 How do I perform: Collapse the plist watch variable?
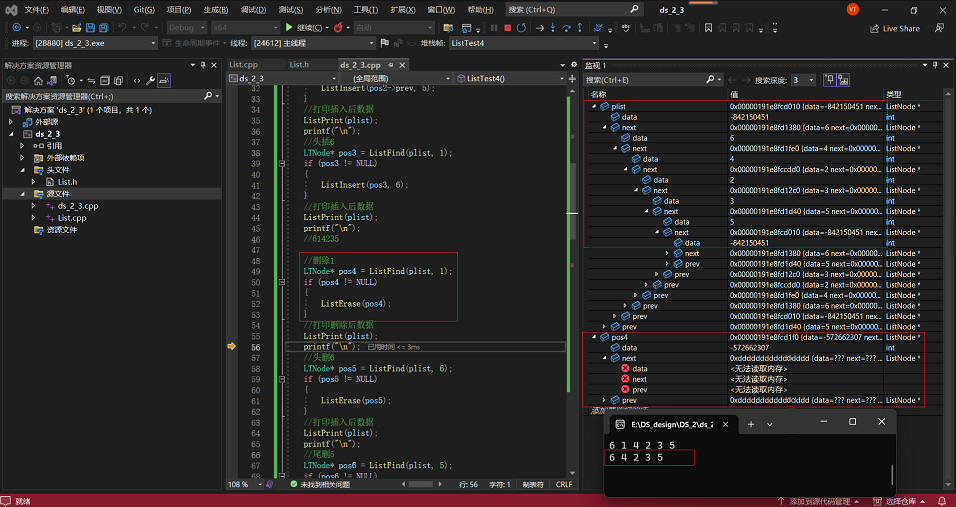click(x=594, y=107)
